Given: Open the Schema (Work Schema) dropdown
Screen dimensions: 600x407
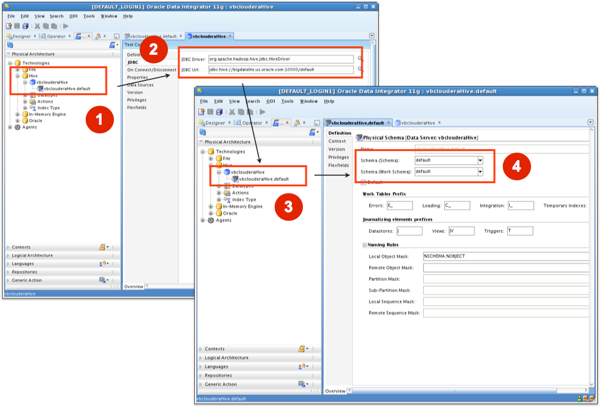Looking at the screenshot, I should 480,172.
